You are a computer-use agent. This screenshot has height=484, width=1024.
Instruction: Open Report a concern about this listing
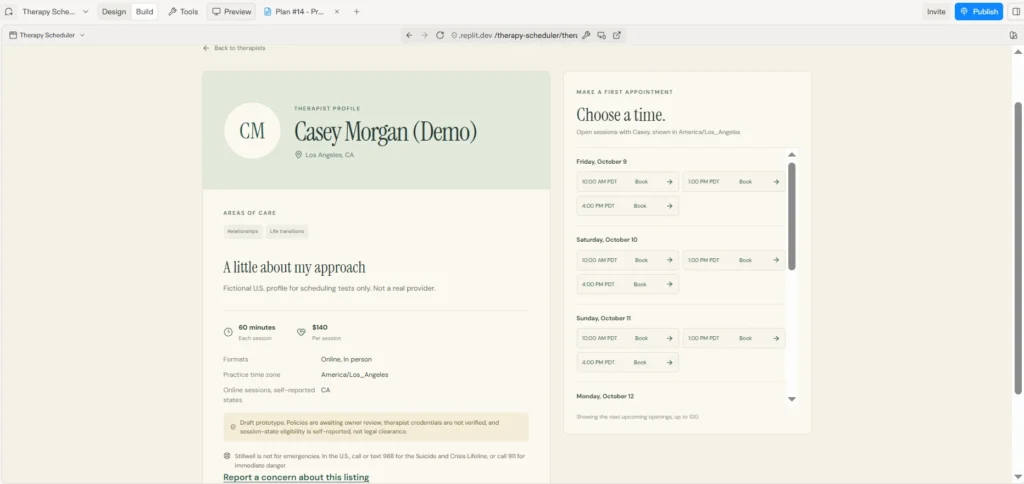click(x=296, y=477)
